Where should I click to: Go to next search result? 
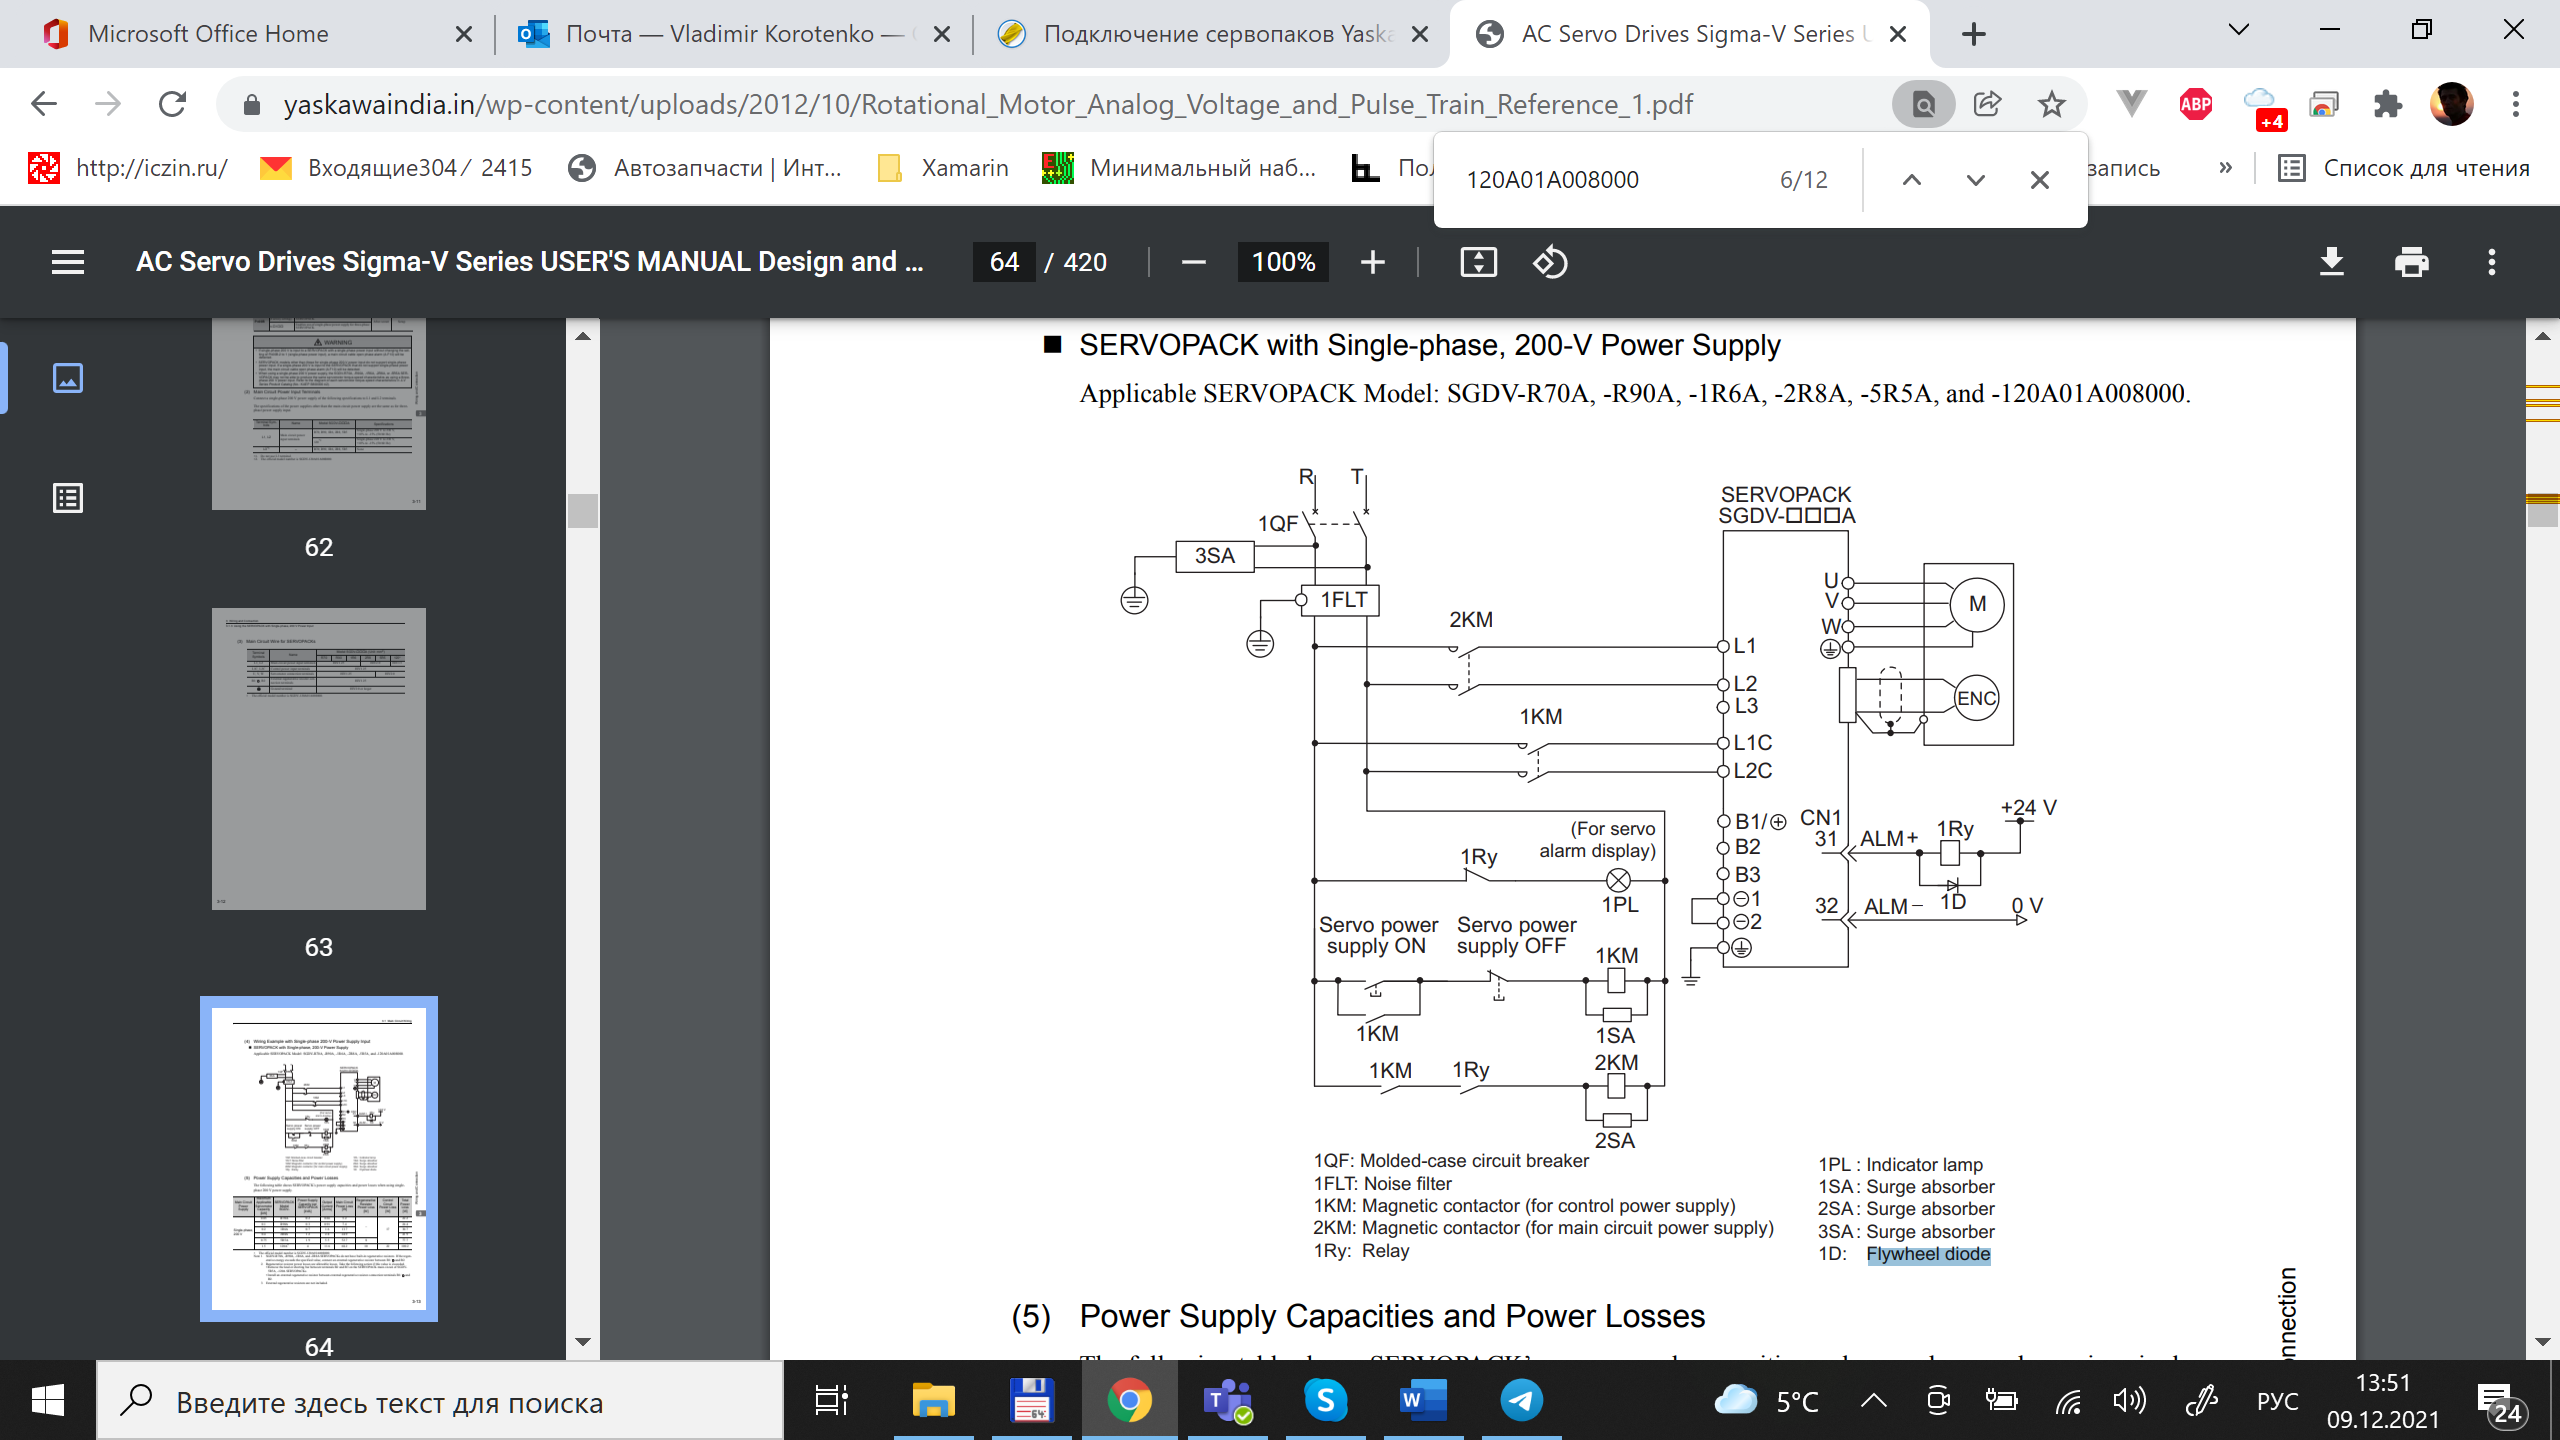(1975, 180)
